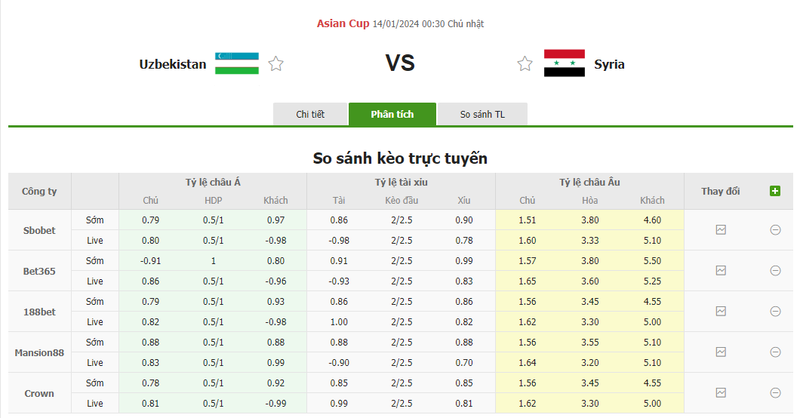Open the Mansion88 odds change chart icon
The image size is (800, 418).
pyautogui.click(x=720, y=352)
